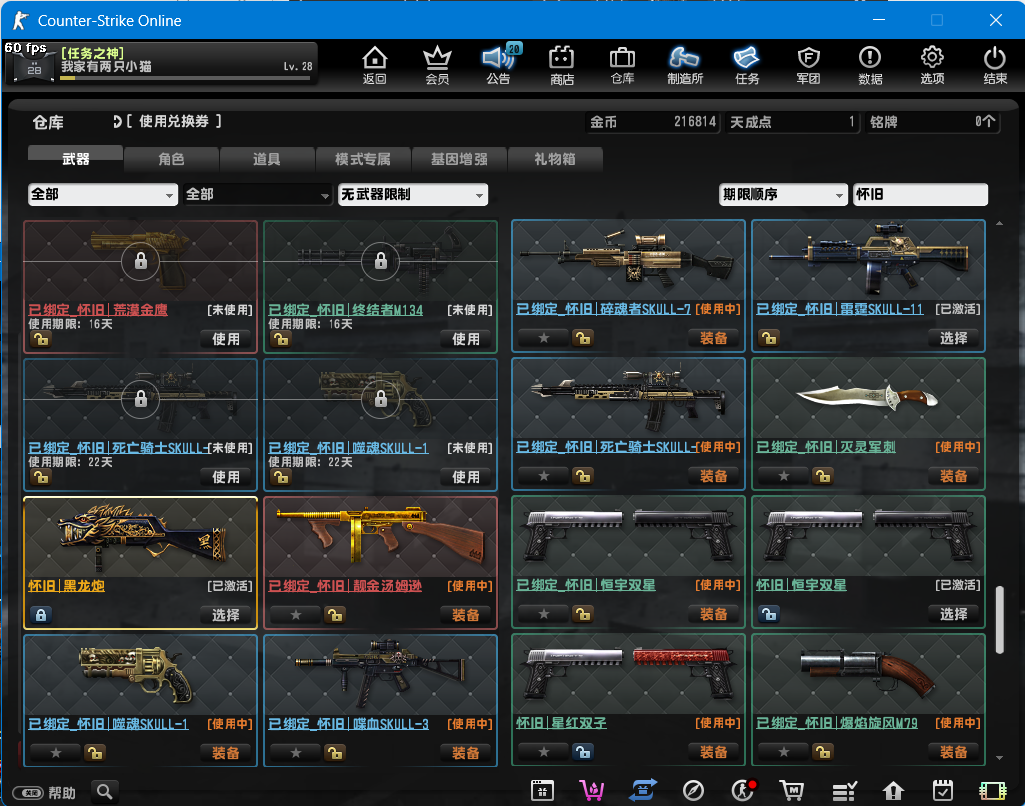Open the 选项 gear options icon
The image size is (1025, 806).
(932, 65)
